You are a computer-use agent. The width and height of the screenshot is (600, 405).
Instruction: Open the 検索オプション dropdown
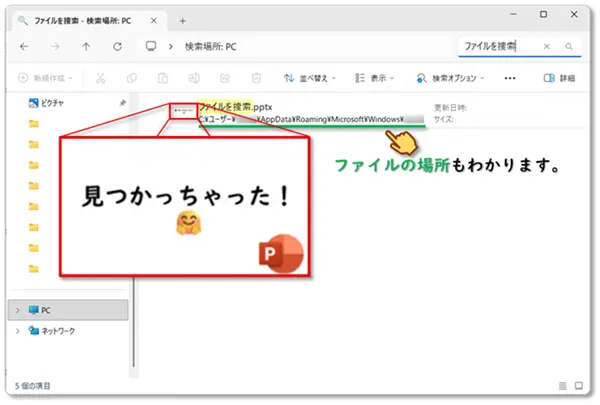click(x=450, y=78)
